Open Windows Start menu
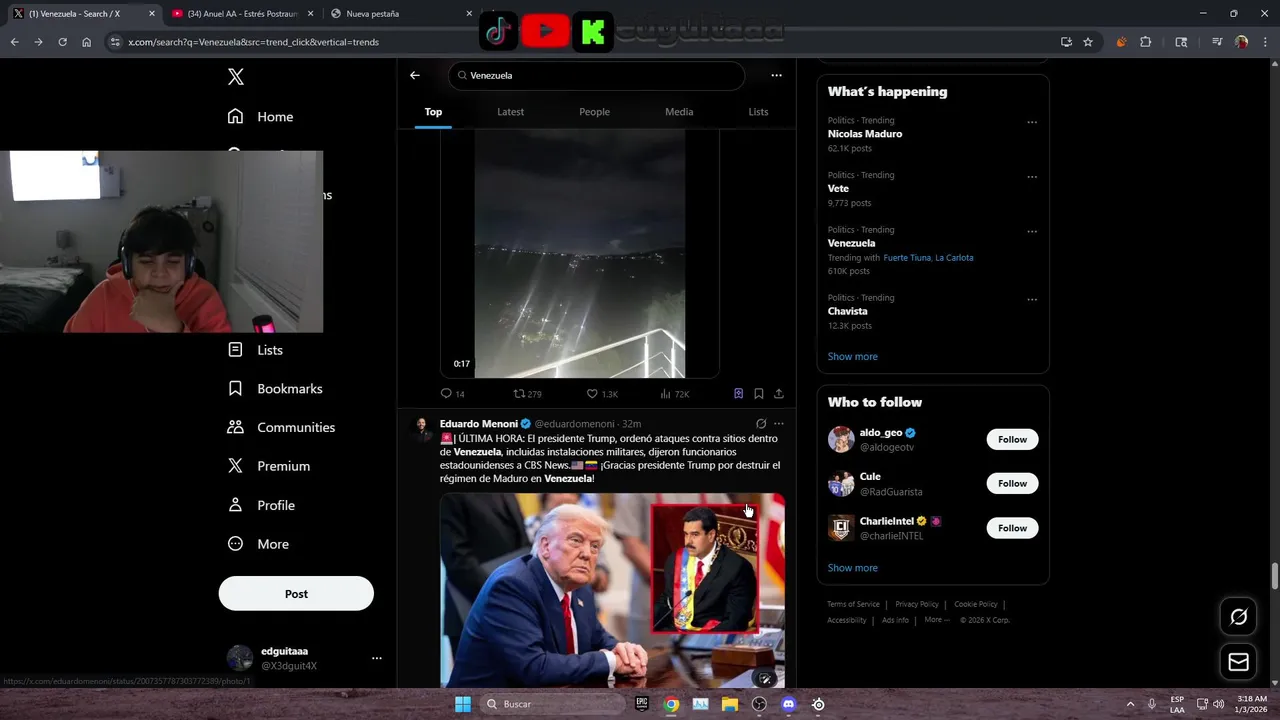The image size is (1280, 720). pyautogui.click(x=463, y=704)
